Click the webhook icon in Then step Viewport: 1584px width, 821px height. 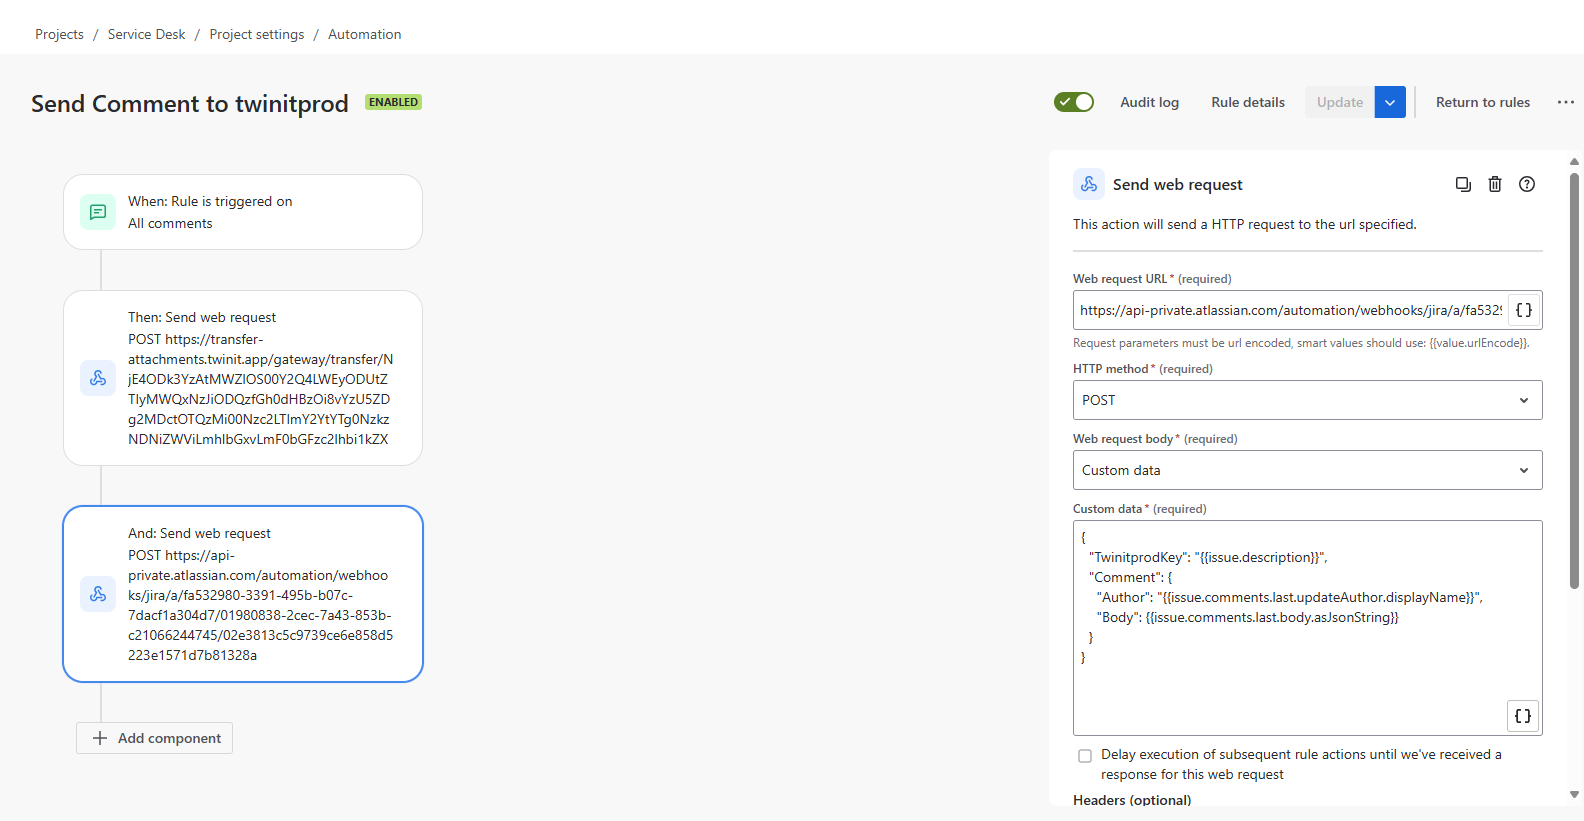pos(98,378)
